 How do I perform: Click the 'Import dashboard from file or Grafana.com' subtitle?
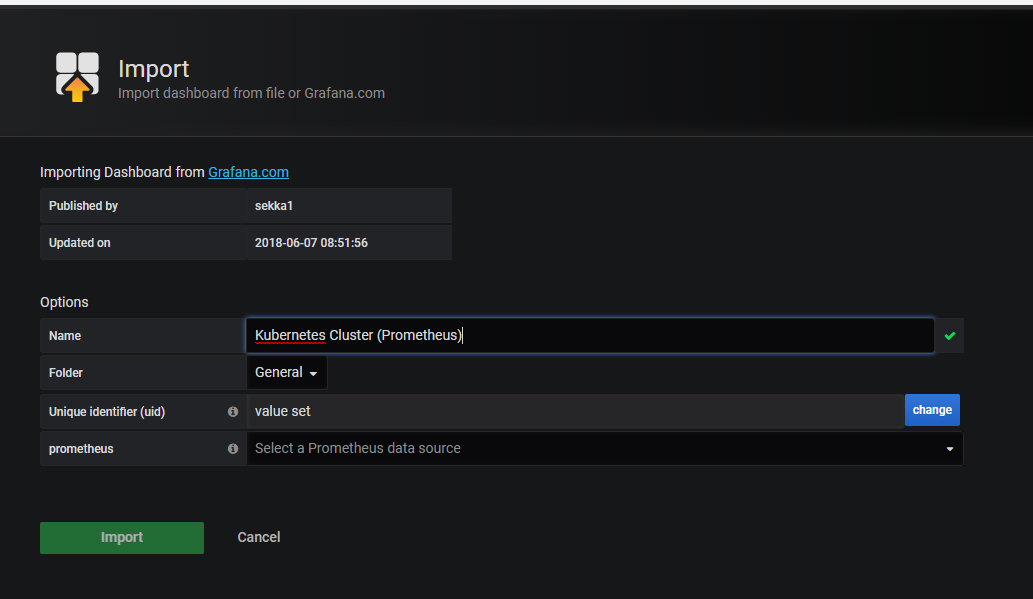click(x=251, y=93)
